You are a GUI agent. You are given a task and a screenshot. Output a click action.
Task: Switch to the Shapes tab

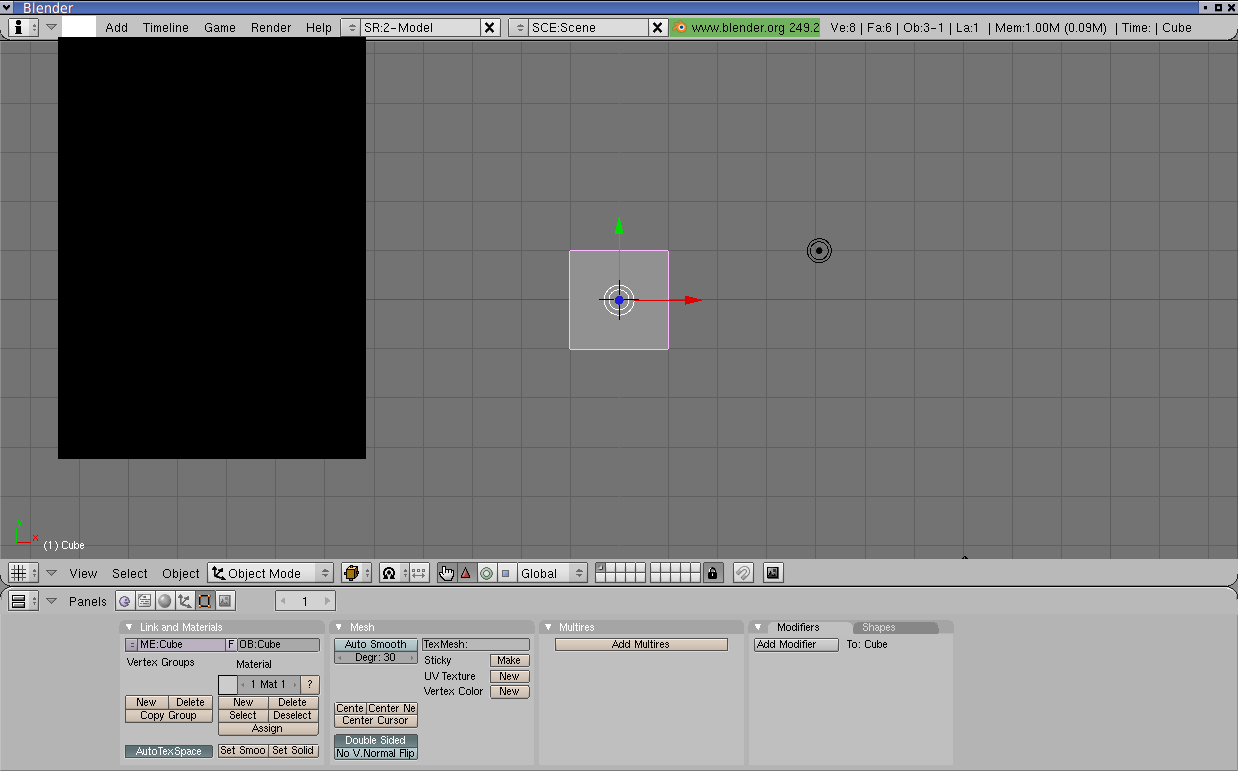tap(879, 627)
